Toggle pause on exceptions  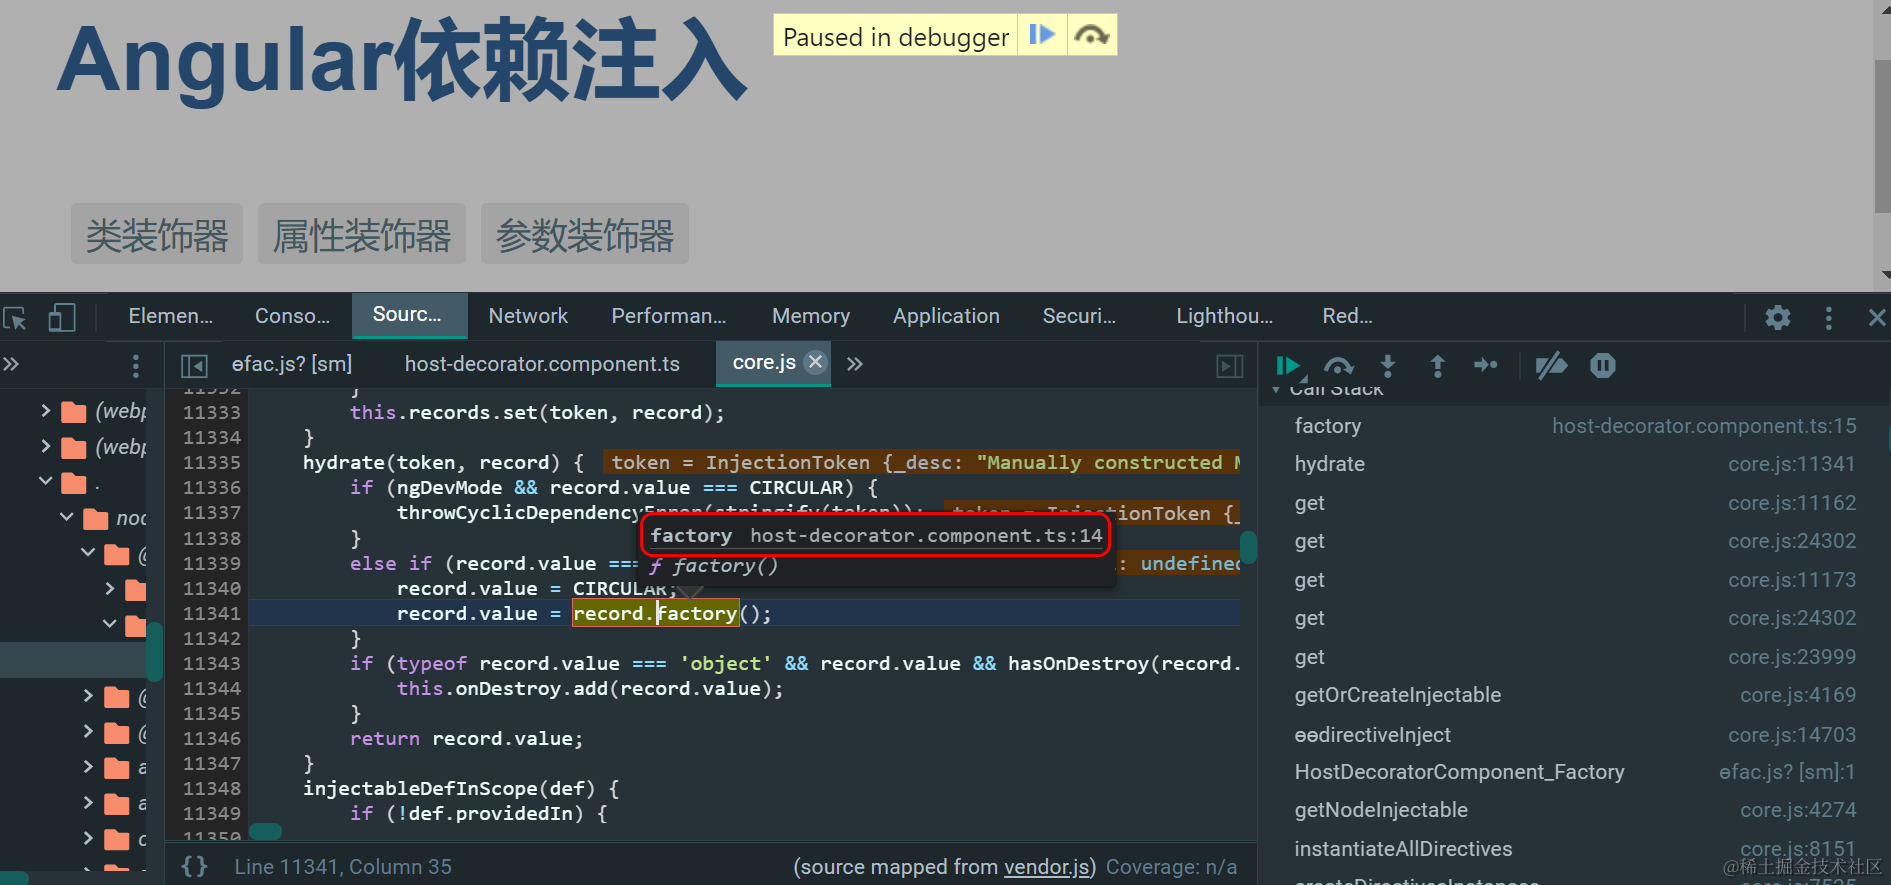coord(1603,366)
